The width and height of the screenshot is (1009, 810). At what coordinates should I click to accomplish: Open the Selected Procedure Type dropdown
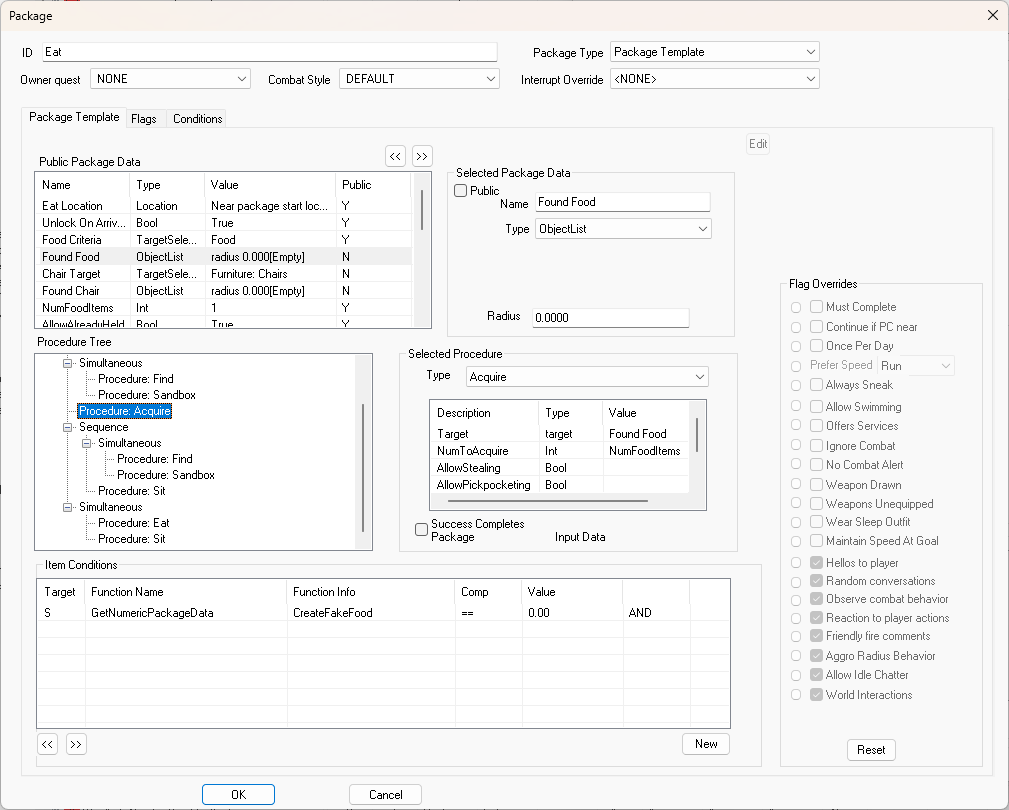click(x=587, y=377)
